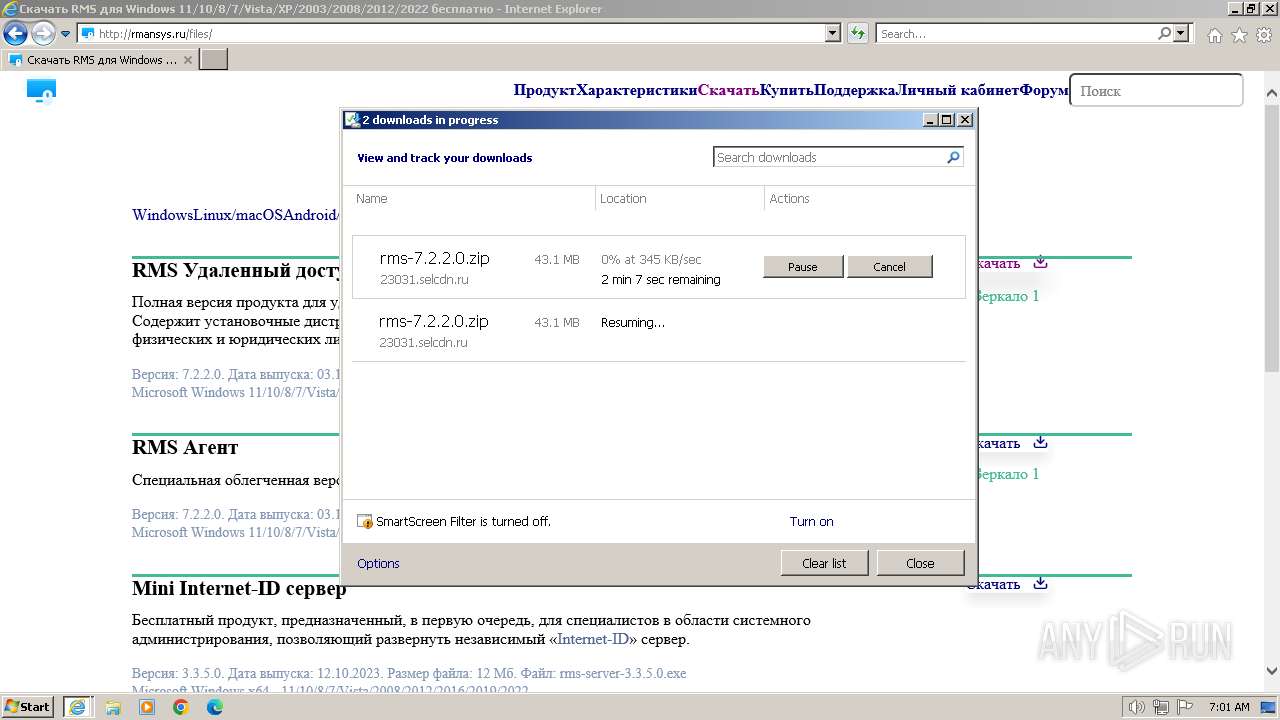Image resolution: width=1280 pixels, height=720 pixels.
Task: Cancel the rms-7.2.2.0.zip download
Action: coord(889,267)
